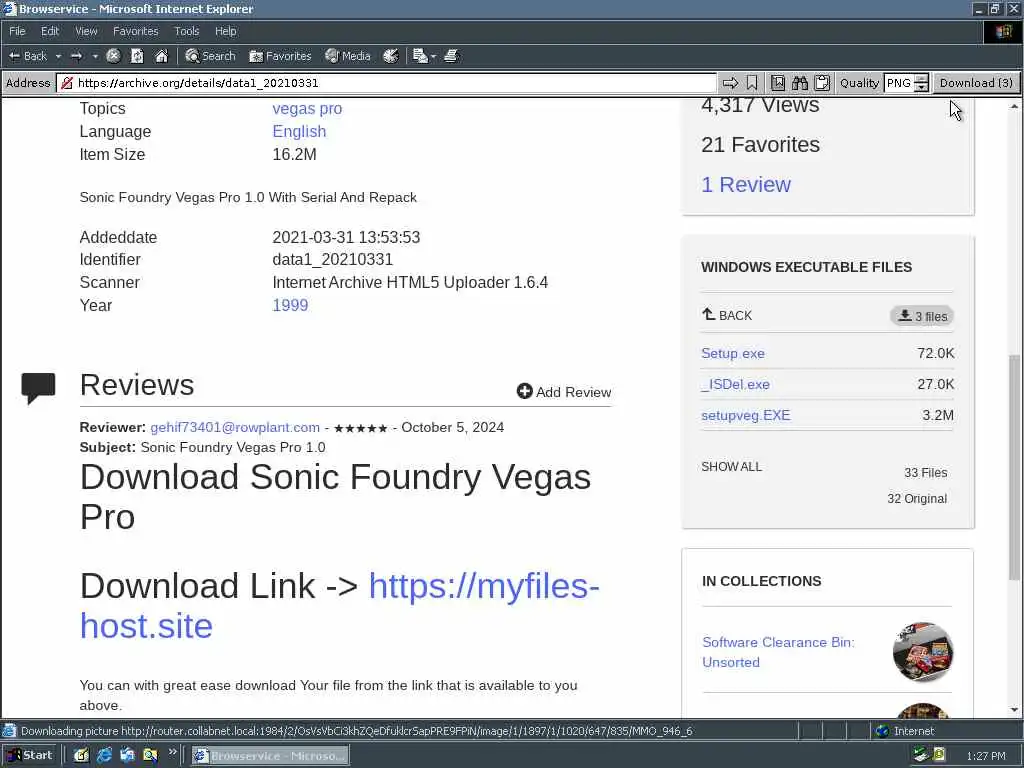This screenshot has width=1024, height=768.
Task: Click the Stop loading icon
Action: pyautogui.click(x=113, y=56)
